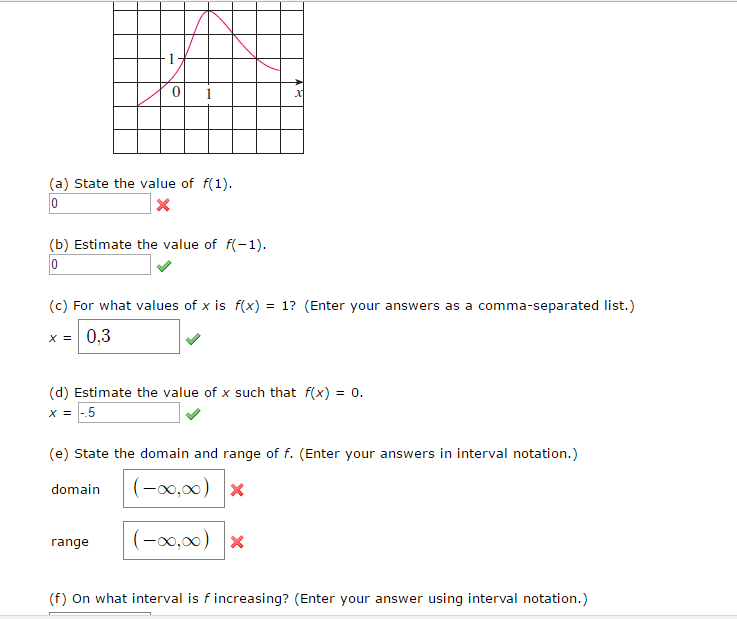Screen dimensions: 737x619
Task: Click the part (e) domain and range question text
Action: point(313,454)
